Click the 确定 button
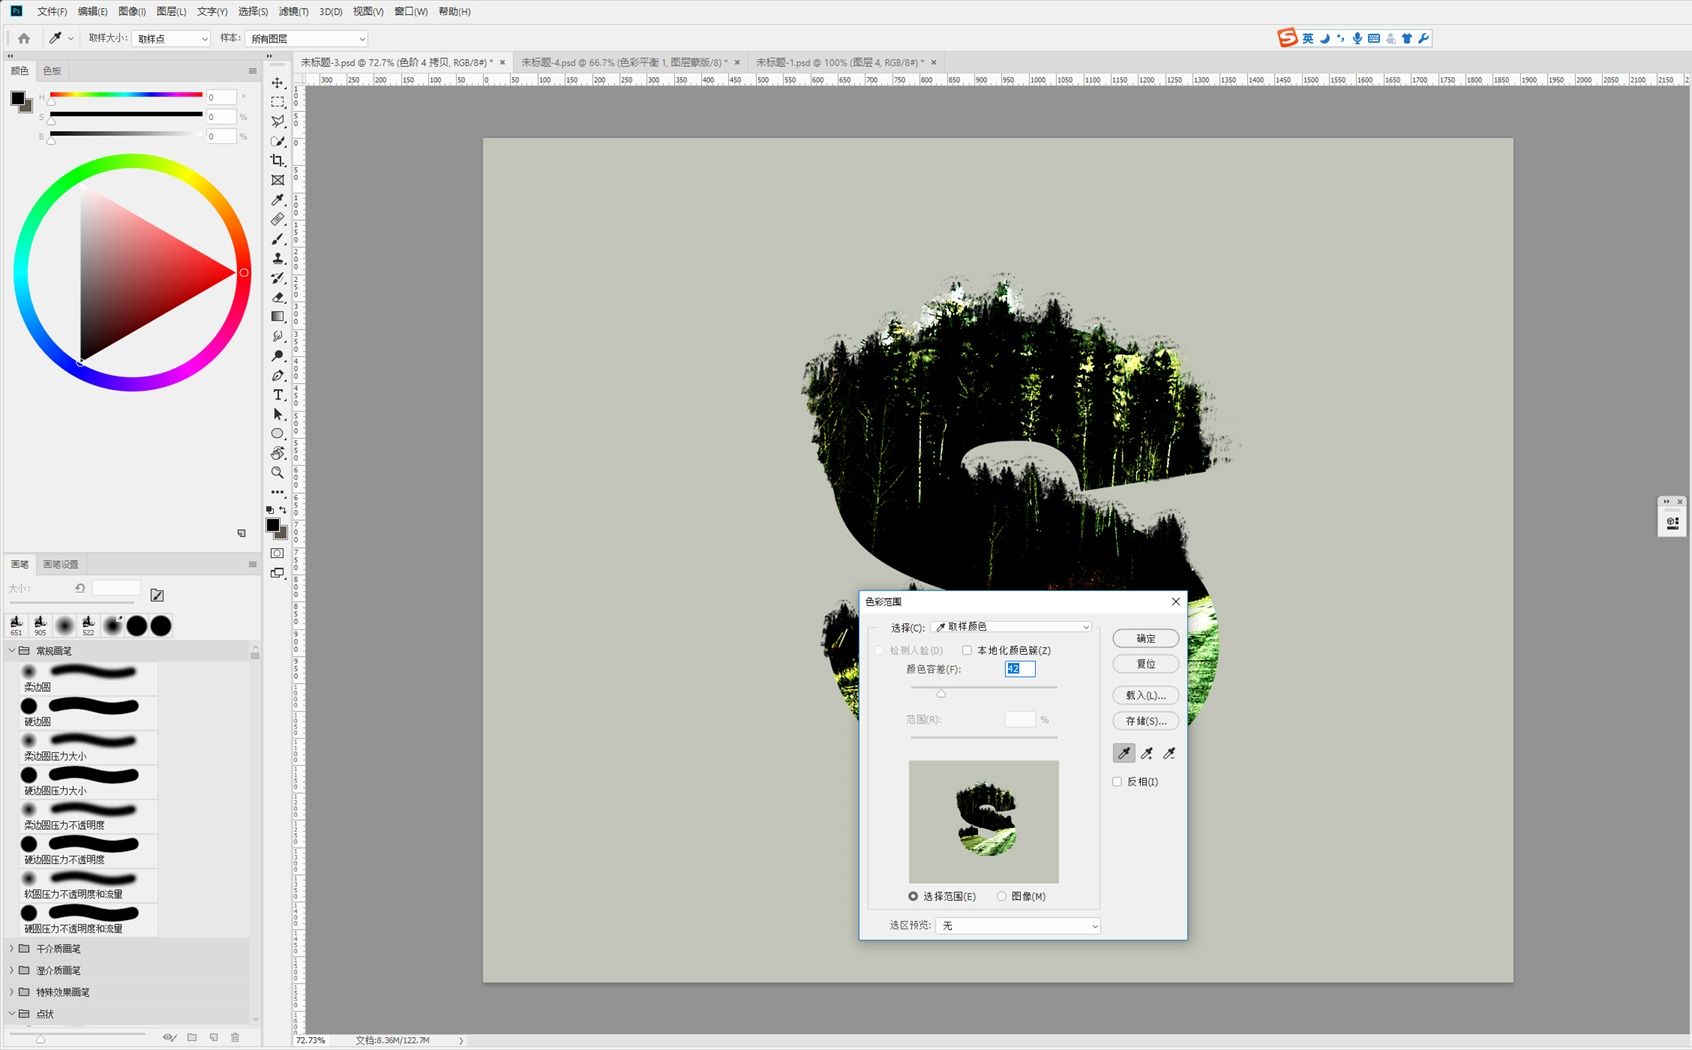Image resolution: width=1692 pixels, height=1050 pixels. (x=1146, y=638)
